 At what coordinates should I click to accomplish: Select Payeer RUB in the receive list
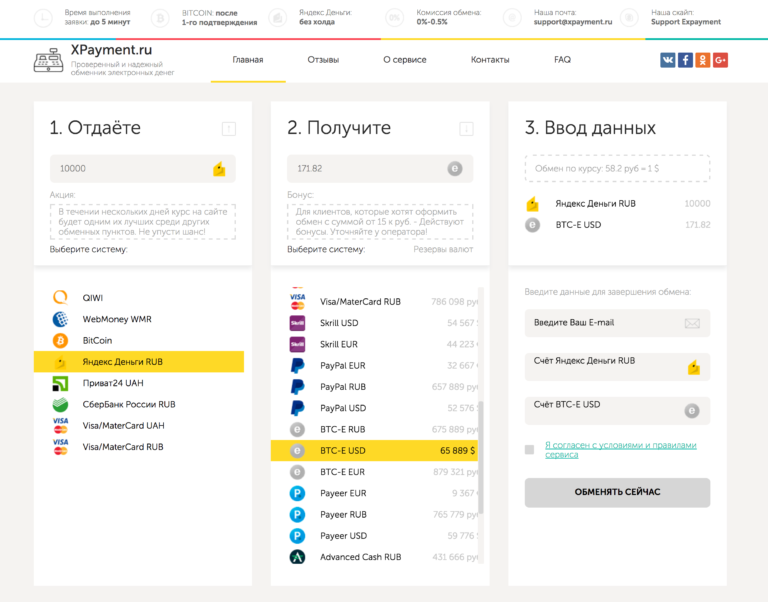point(374,514)
